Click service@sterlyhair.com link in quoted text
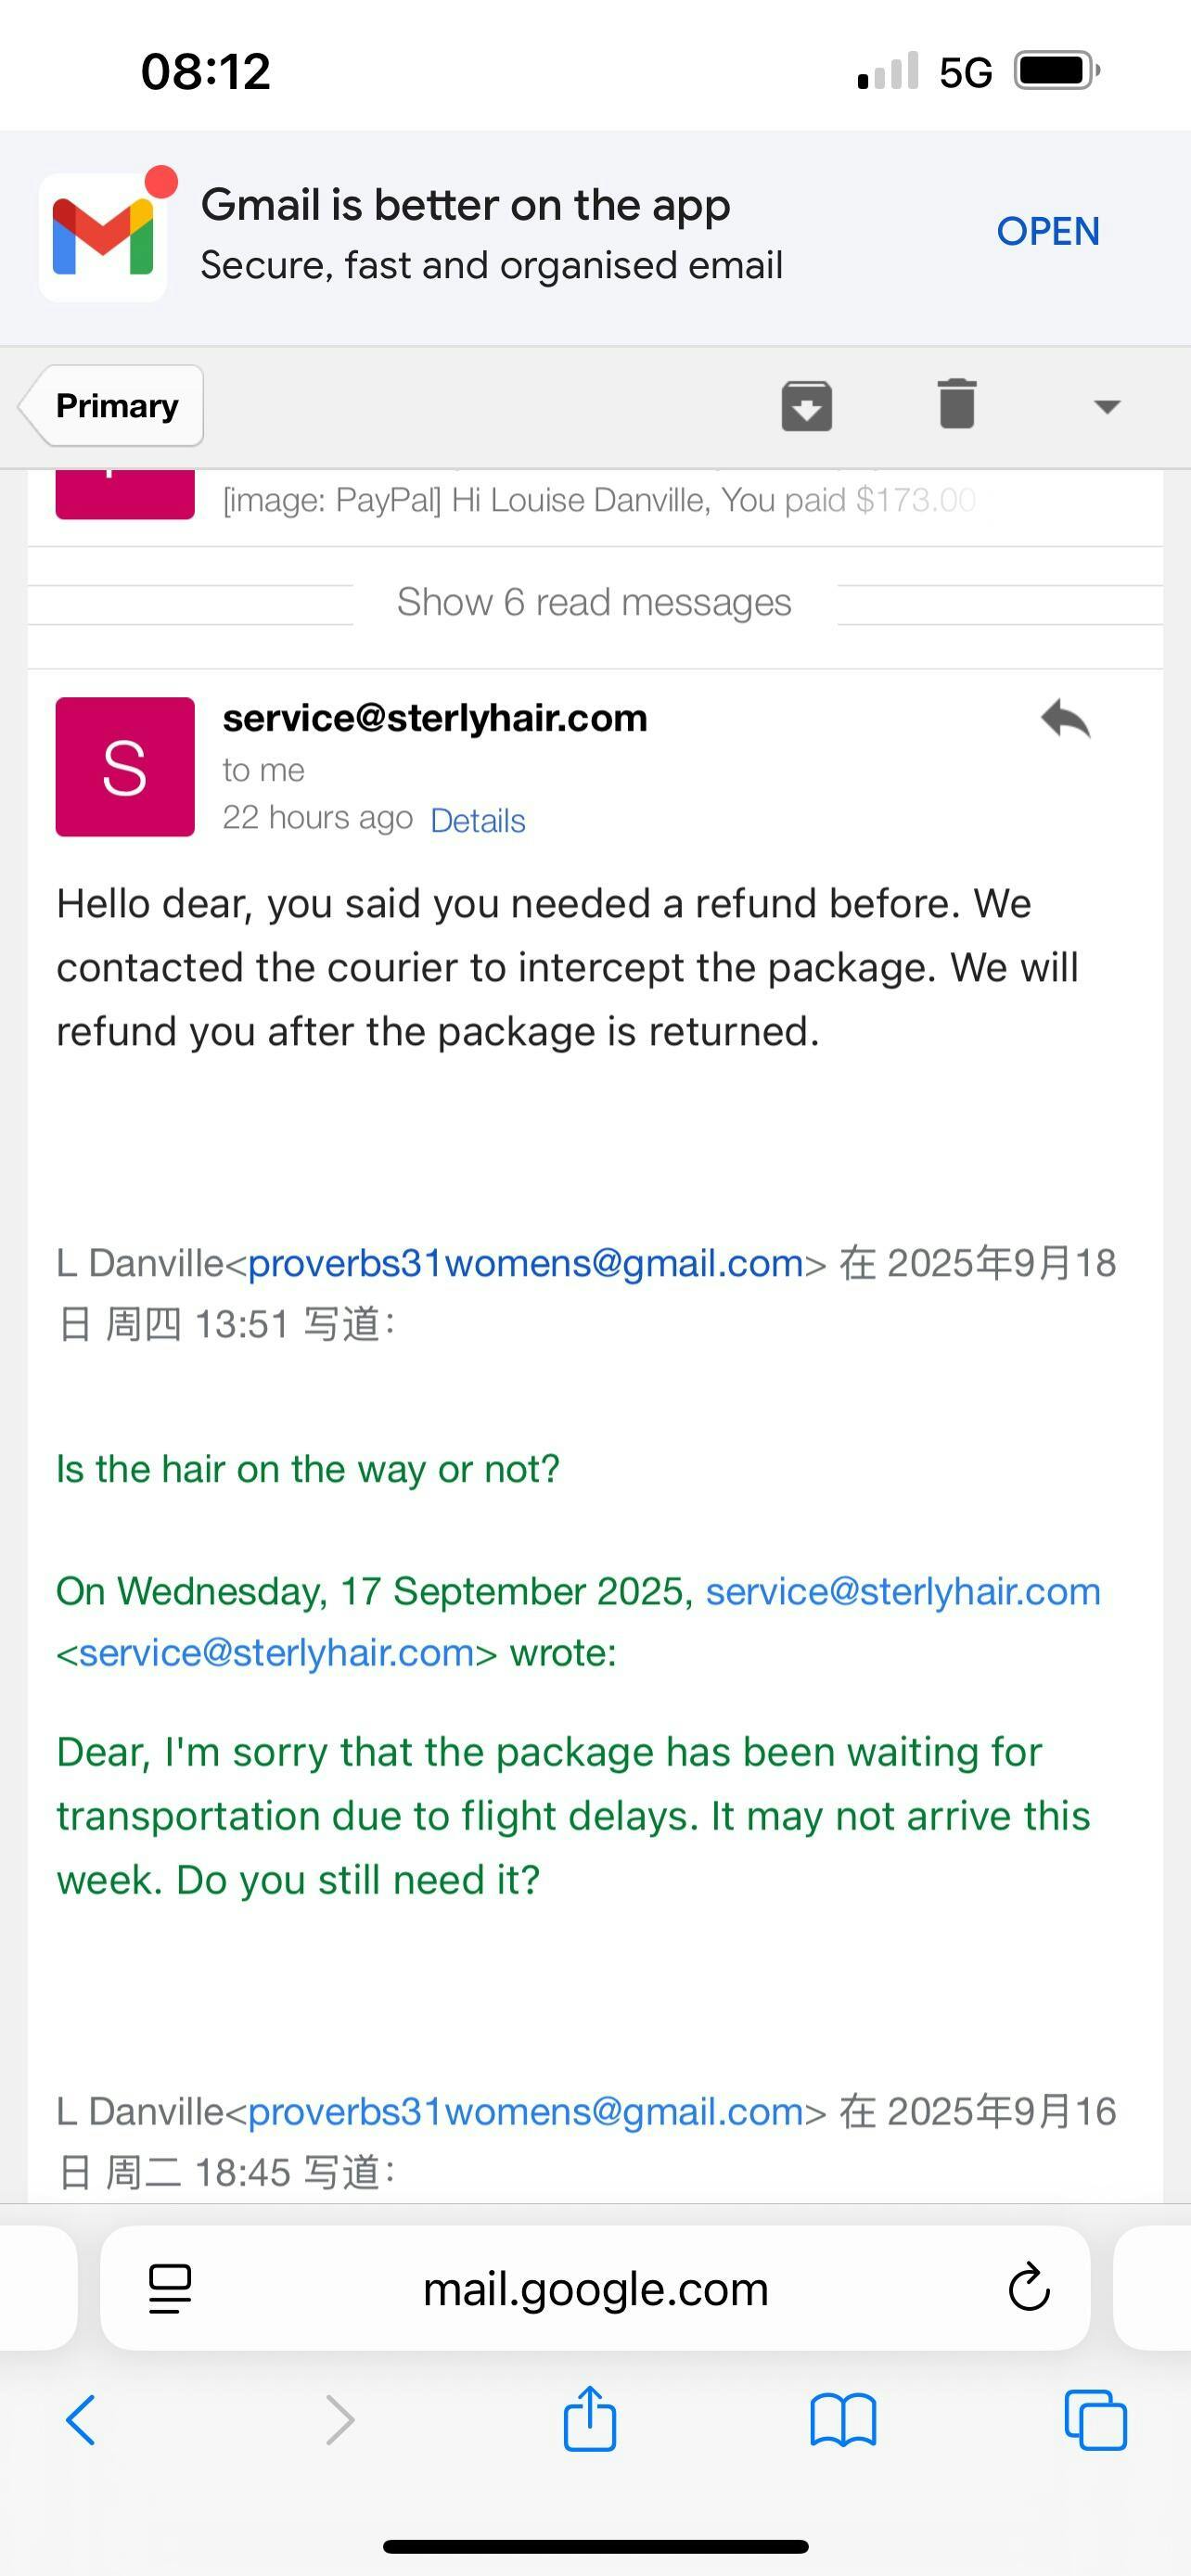The width and height of the screenshot is (1191, 2576). point(903,1592)
